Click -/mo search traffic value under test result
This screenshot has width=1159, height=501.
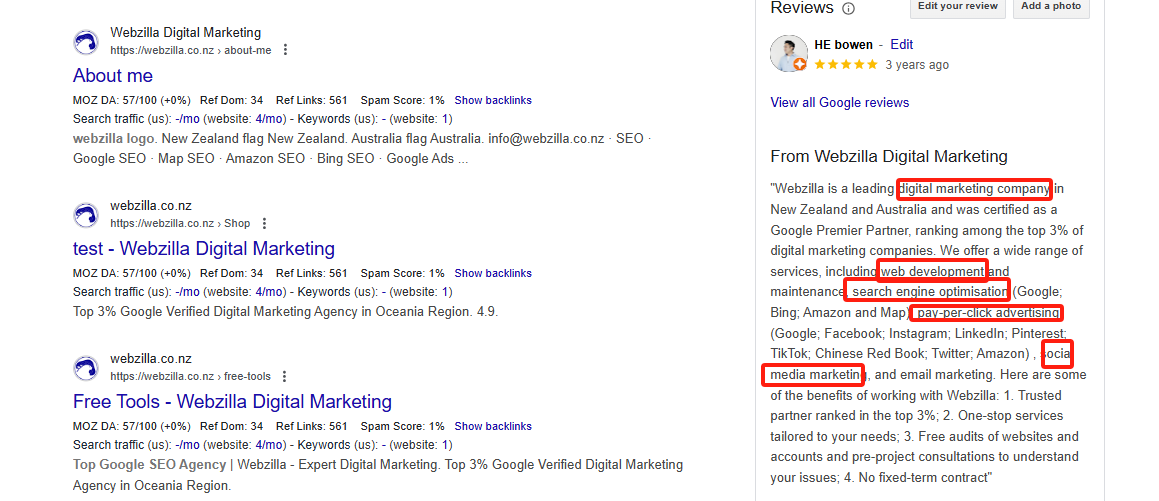pyautogui.click(x=188, y=291)
